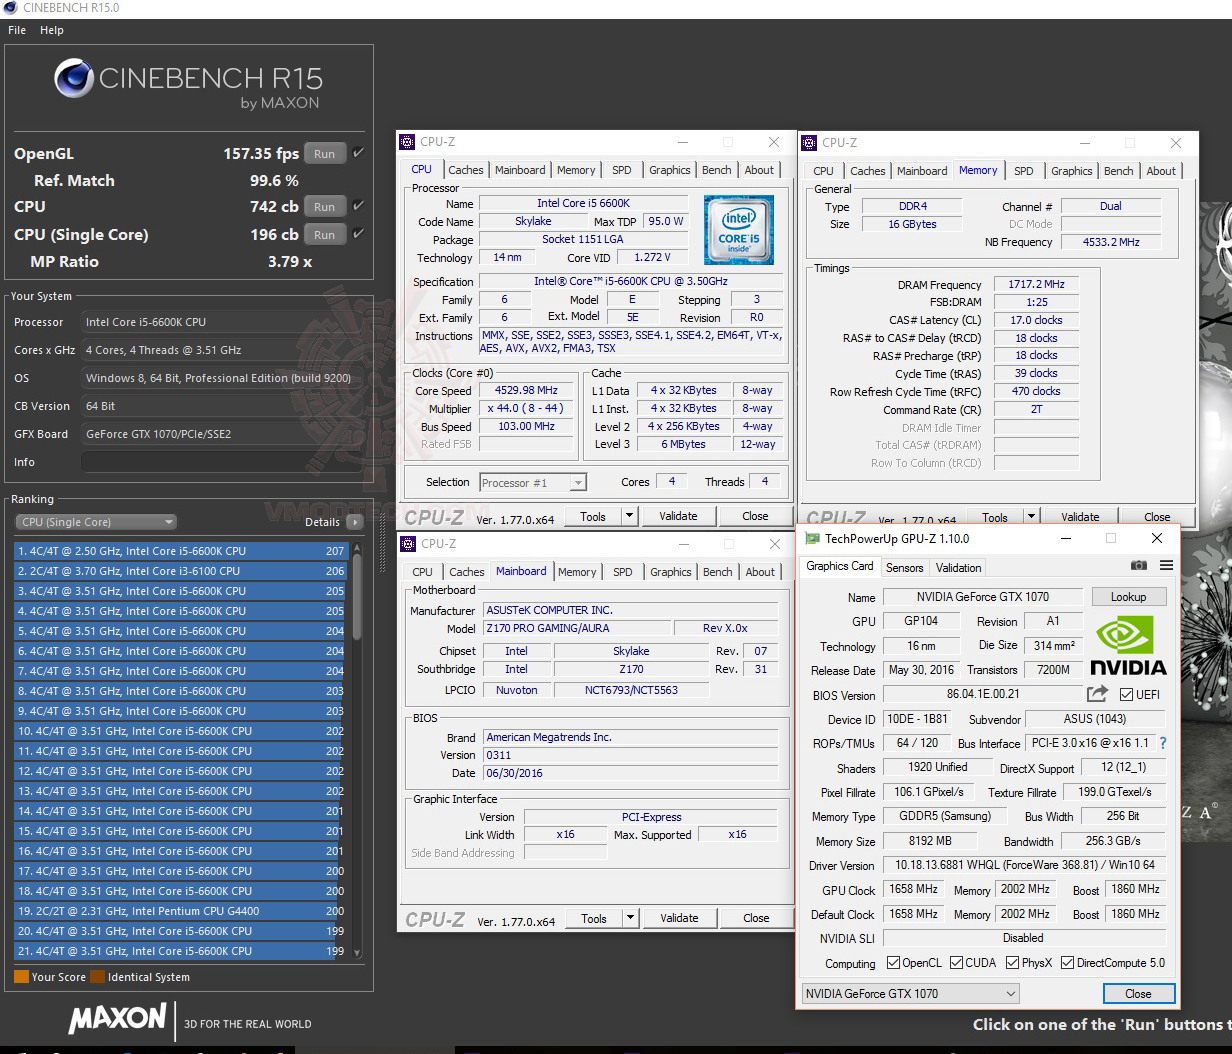Click Validate in the CPU-Z Mainboard window
This screenshot has height=1054, width=1232.
(679, 917)
